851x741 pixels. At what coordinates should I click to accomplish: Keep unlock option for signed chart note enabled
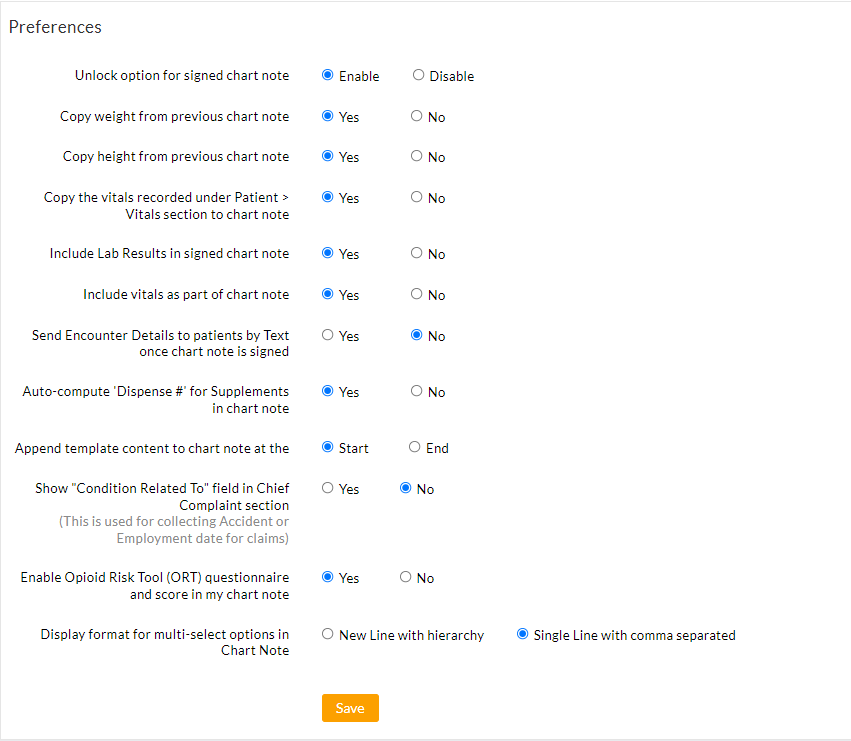coord(327,75)
